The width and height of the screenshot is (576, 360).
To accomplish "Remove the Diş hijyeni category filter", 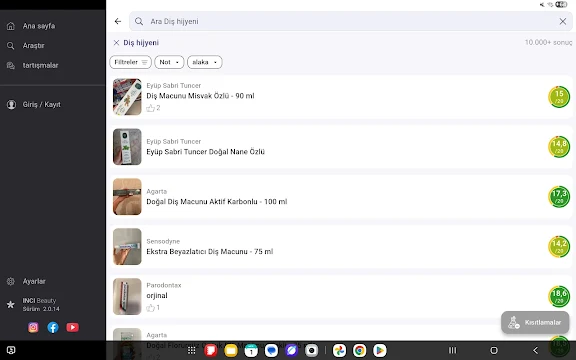I will point(116,43).
